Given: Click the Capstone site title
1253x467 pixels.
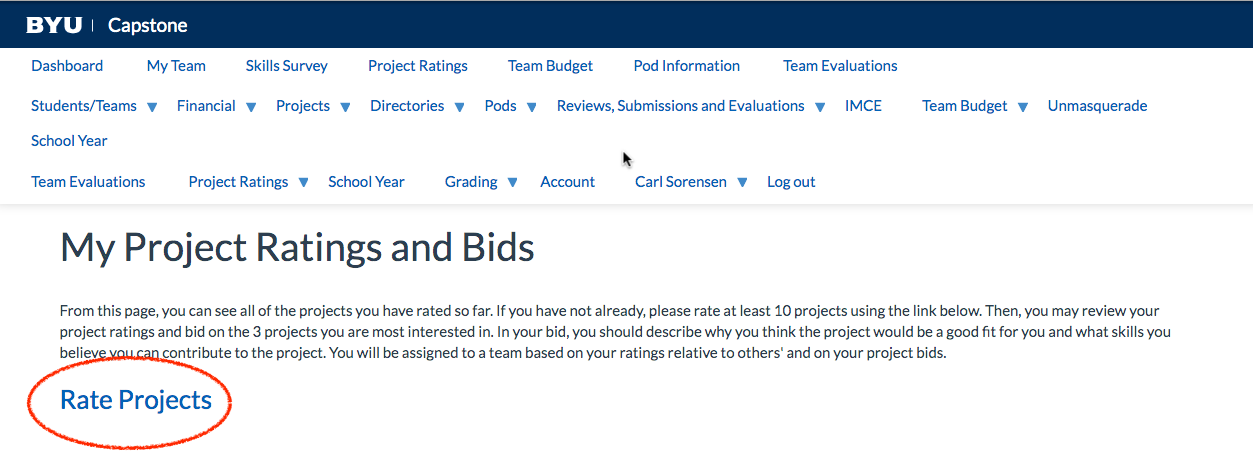Looking at the screenshot, I should pyautogui.click(x=147, y=25).
